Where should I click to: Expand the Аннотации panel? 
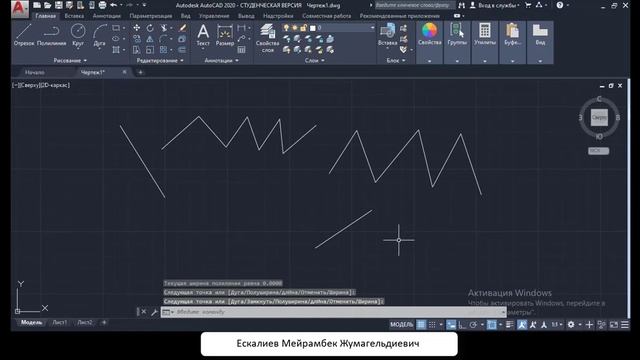[x=221, y=60]
